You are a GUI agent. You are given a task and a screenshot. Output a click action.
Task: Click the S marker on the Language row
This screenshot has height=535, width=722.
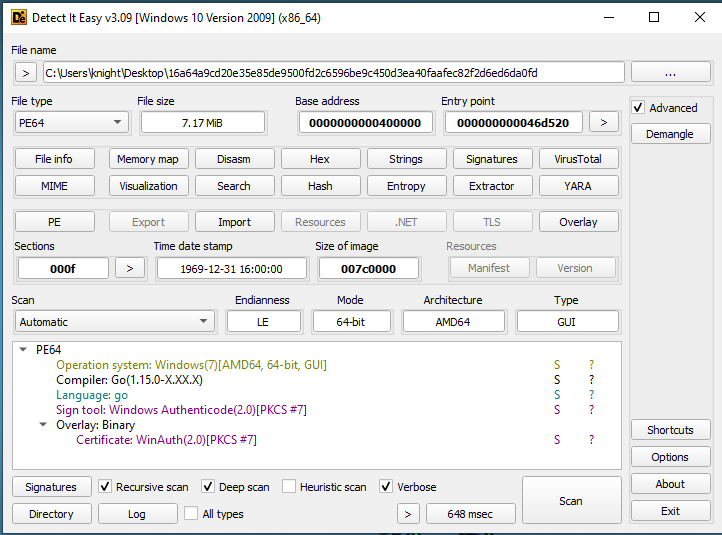pos(557,395)
